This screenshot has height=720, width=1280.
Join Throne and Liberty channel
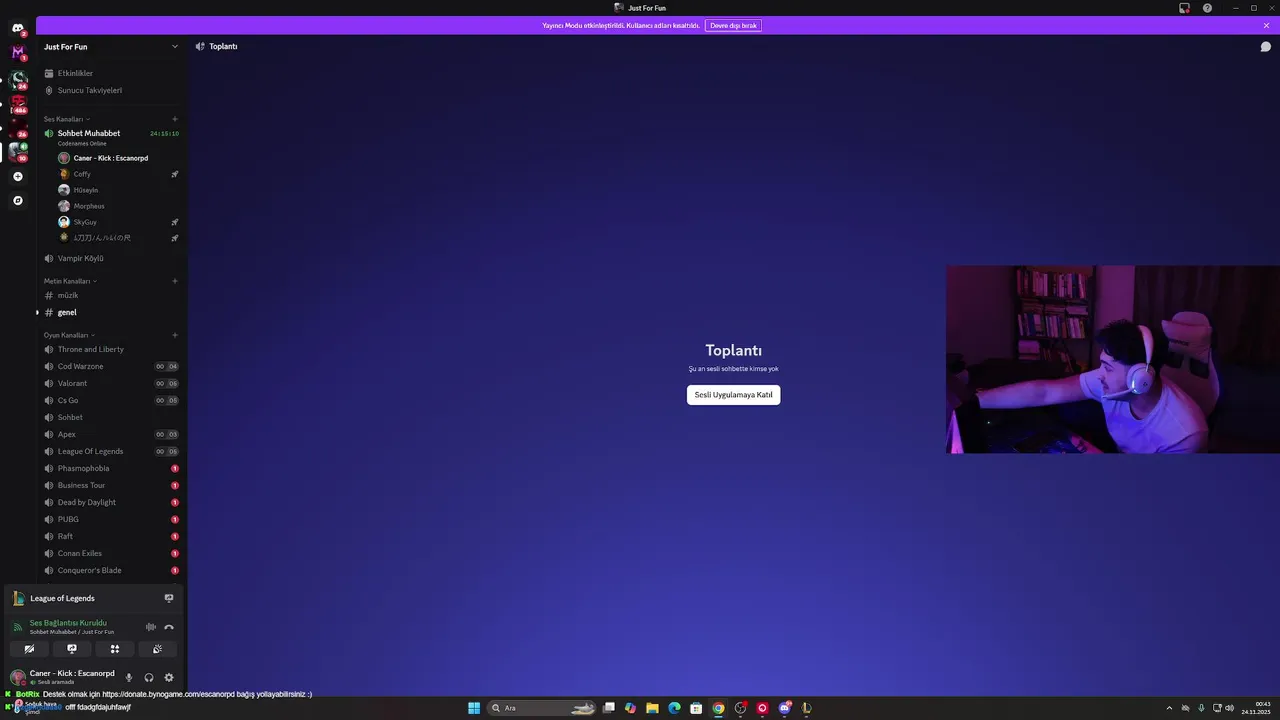tap(110, 349)
